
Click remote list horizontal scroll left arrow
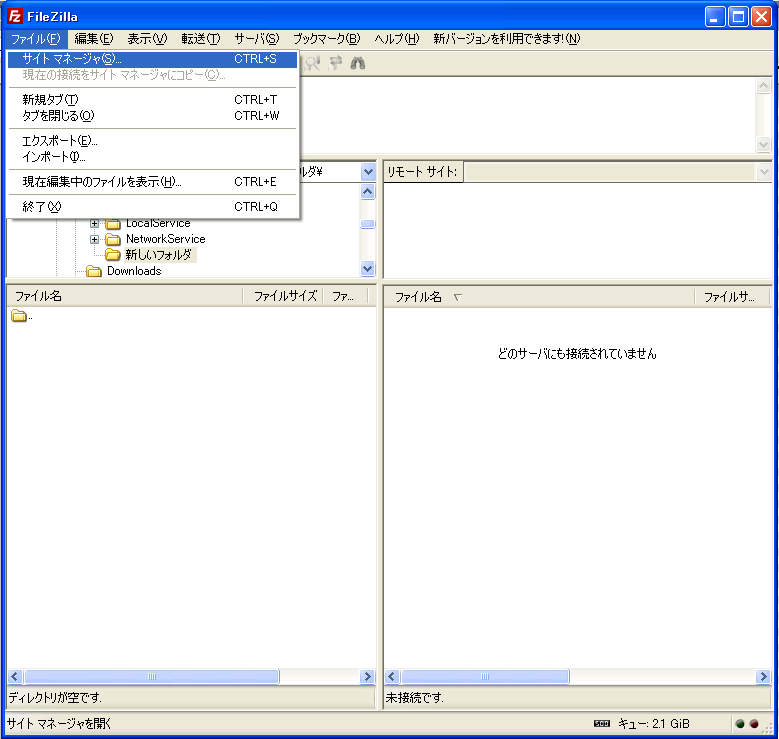(x=391, y=676)
